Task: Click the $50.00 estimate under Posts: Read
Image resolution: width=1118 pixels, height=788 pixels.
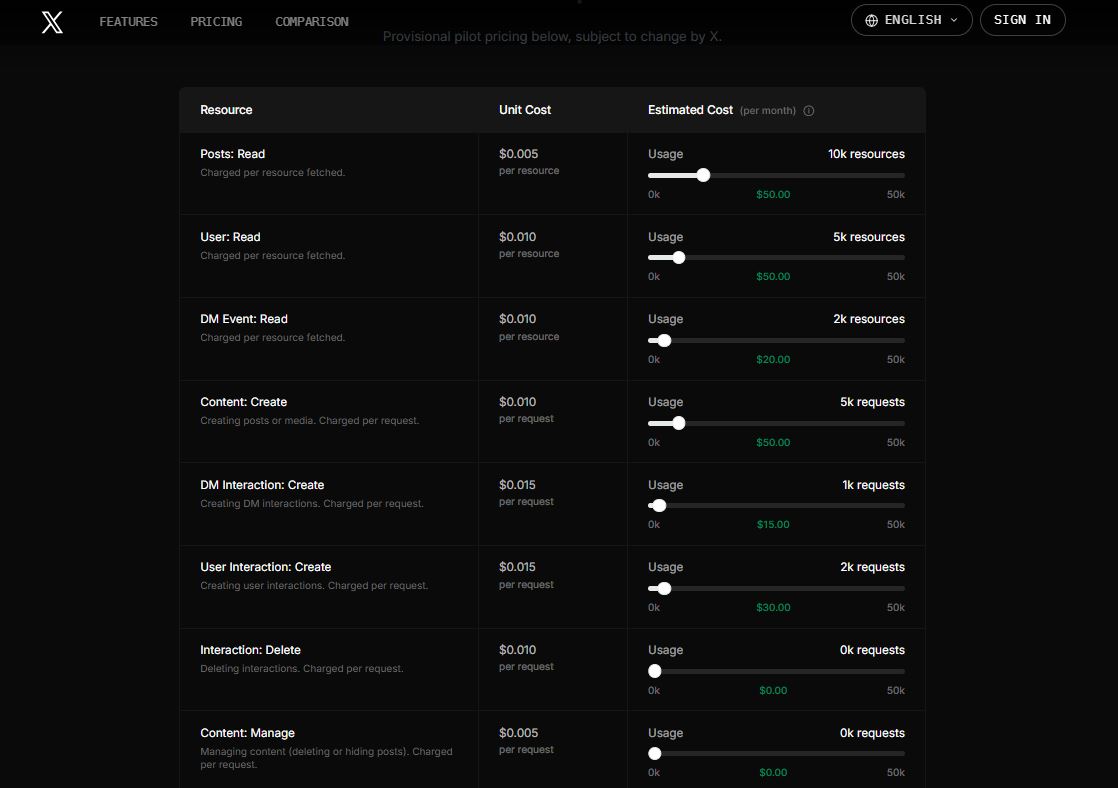Action: 773,194
